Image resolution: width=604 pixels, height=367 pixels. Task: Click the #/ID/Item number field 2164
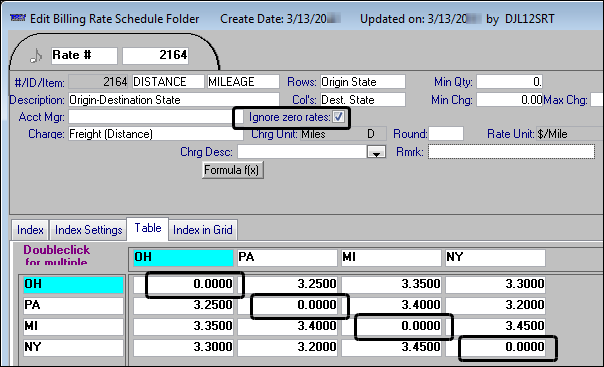pos(98,82)
